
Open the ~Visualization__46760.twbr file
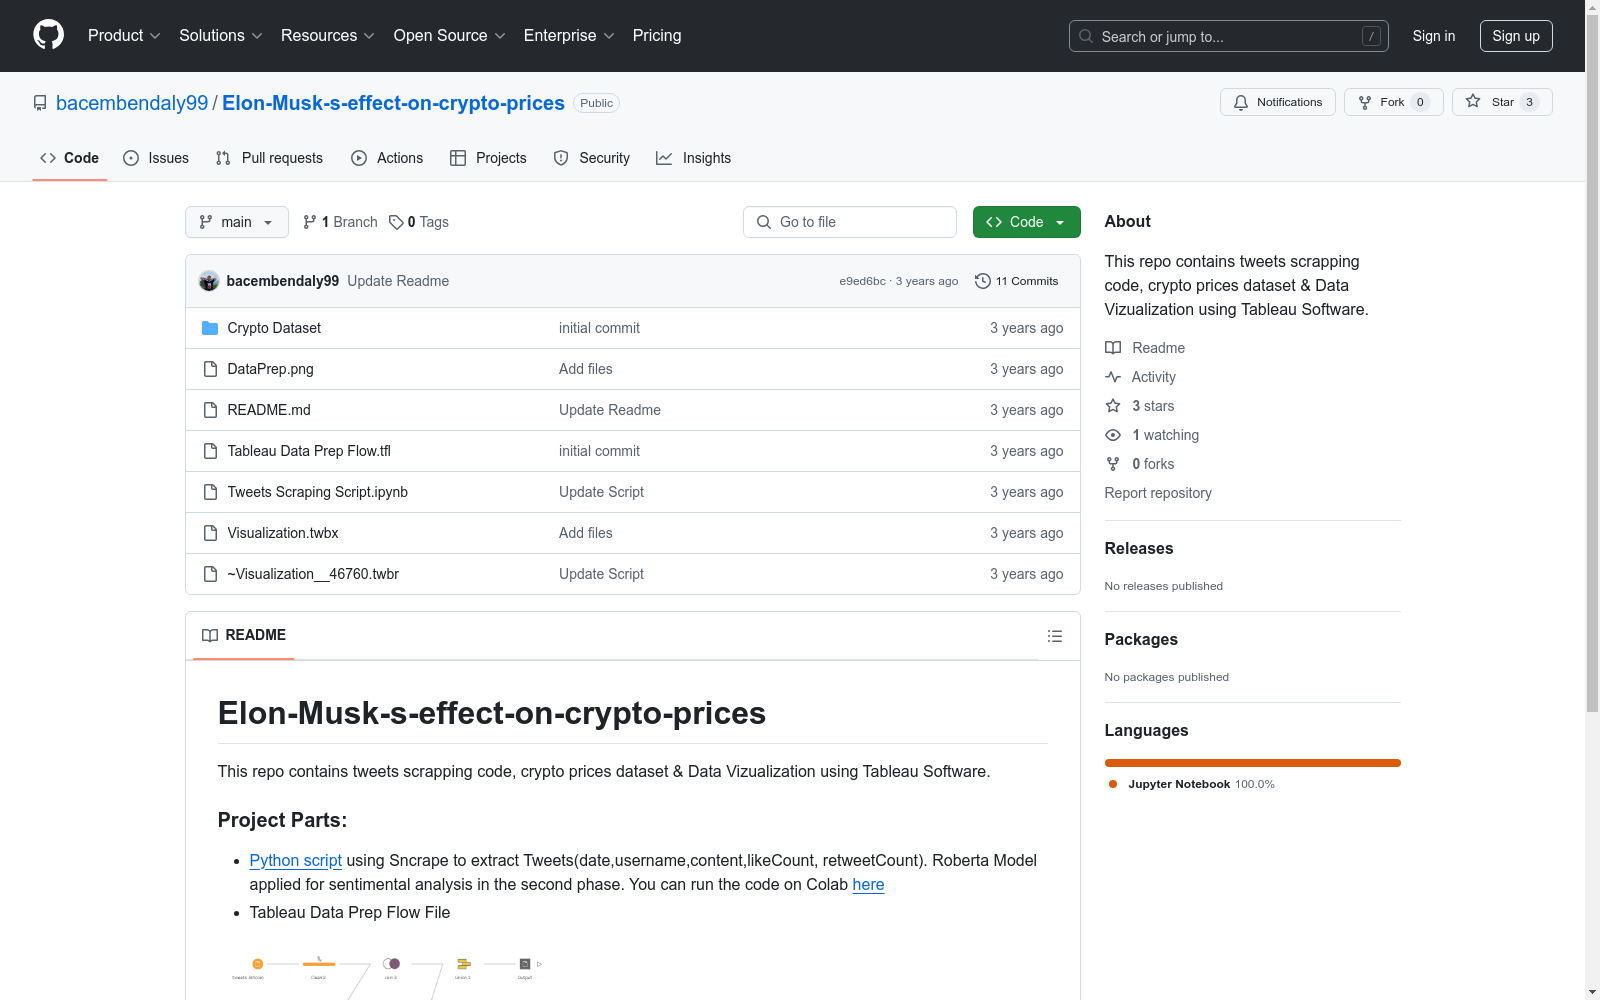pos(313,574)
